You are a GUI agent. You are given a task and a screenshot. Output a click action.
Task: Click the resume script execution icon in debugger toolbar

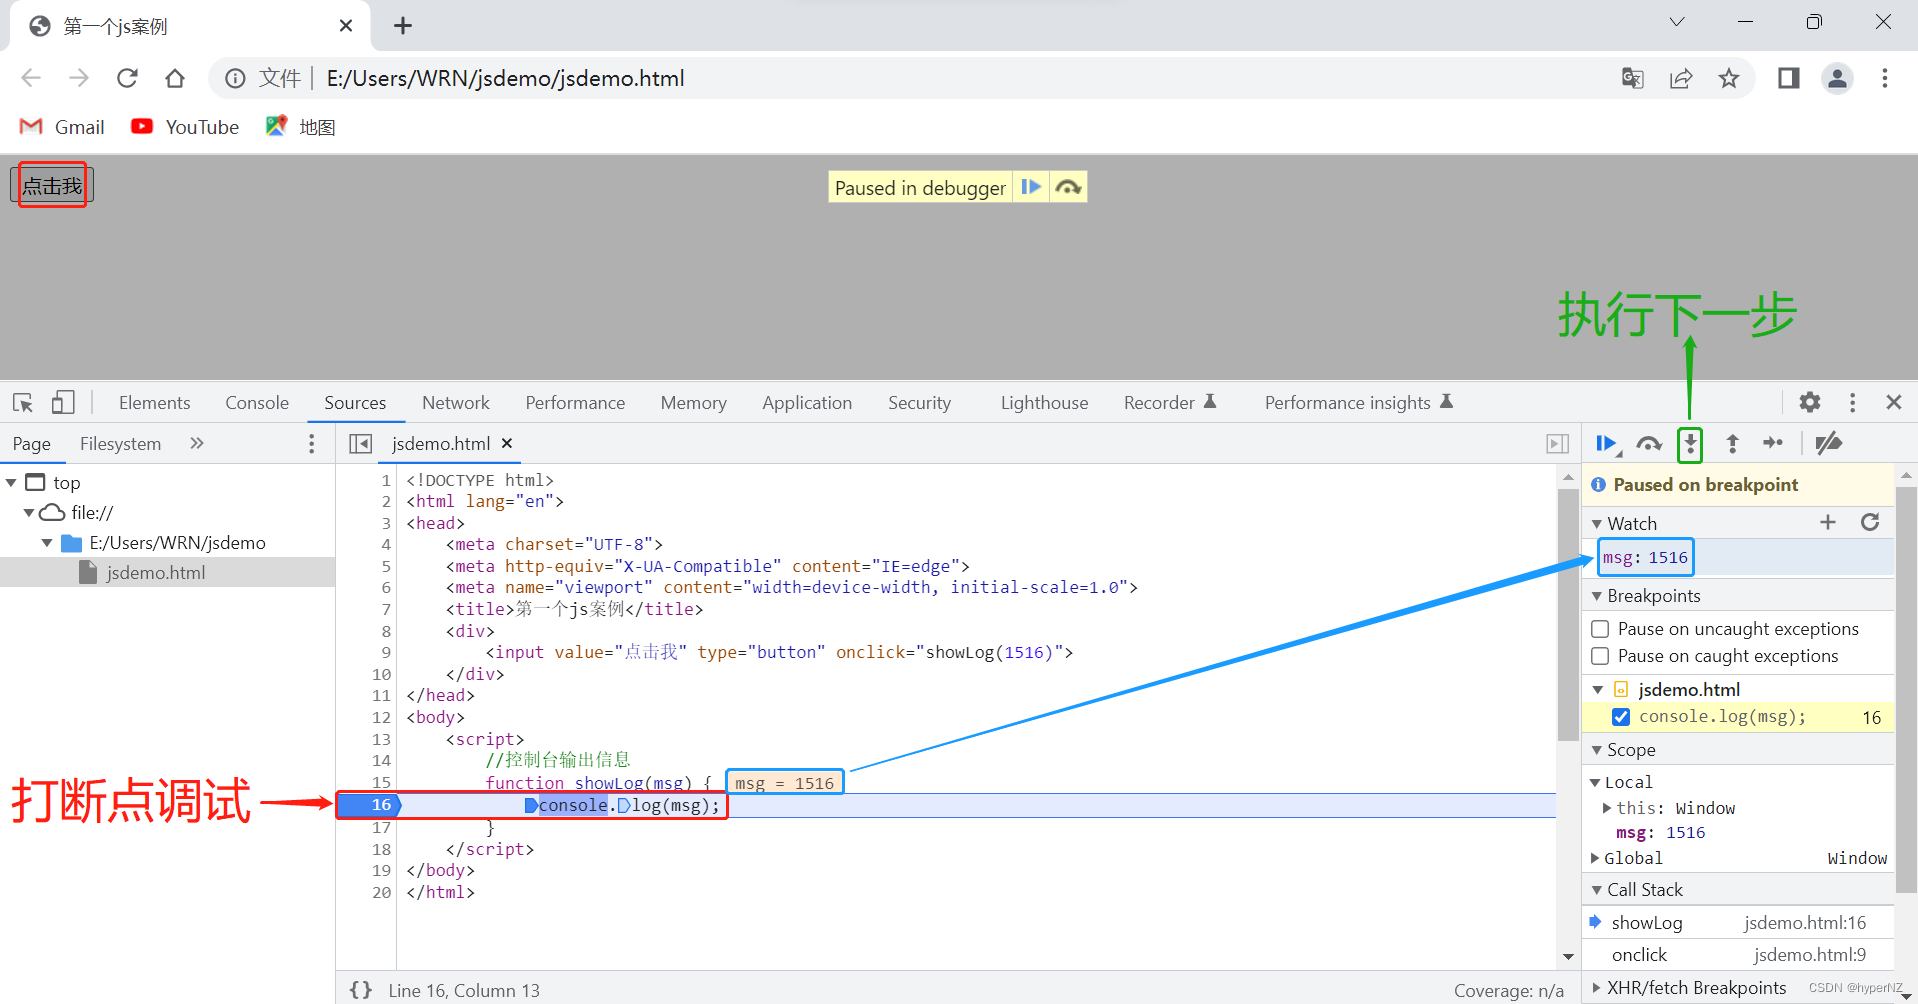(x=1606, y=443)
